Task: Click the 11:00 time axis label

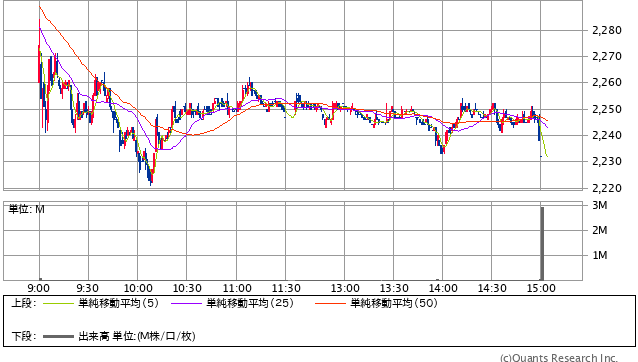Action: (x=237, y=288)
